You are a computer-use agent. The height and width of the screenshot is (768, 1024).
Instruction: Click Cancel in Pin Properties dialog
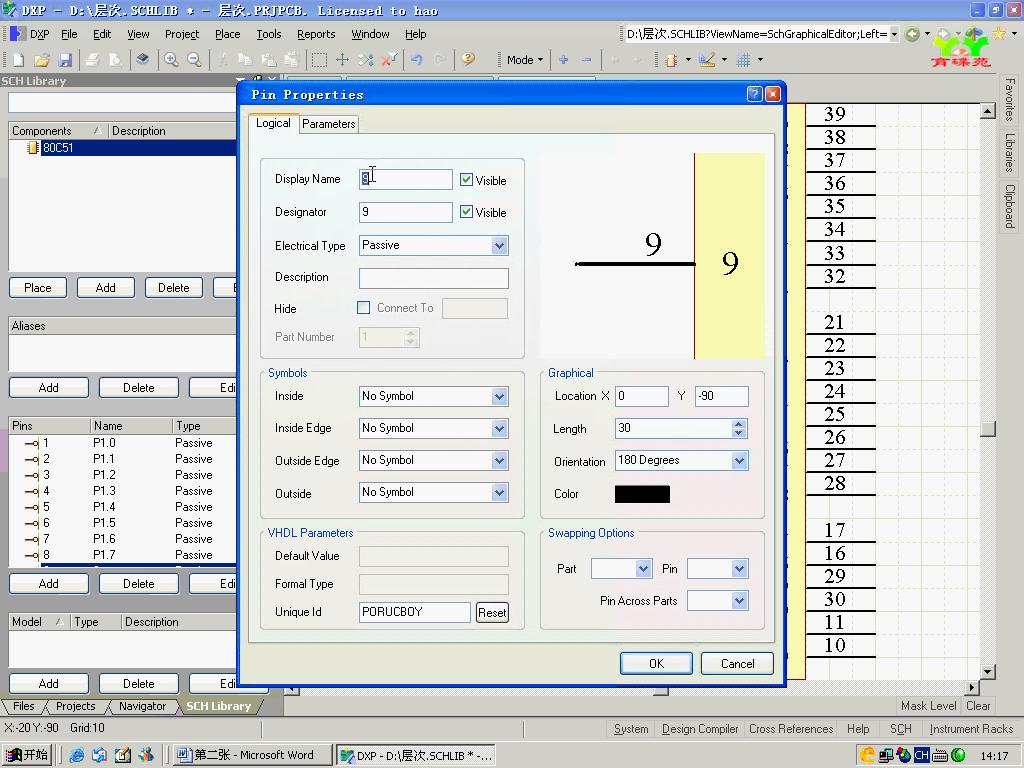(x=737, y=664)
